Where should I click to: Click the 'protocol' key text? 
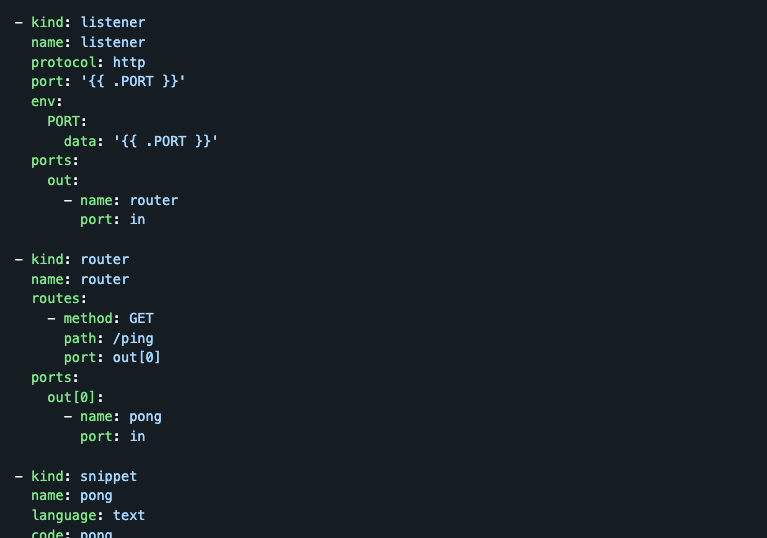[64, 63]
